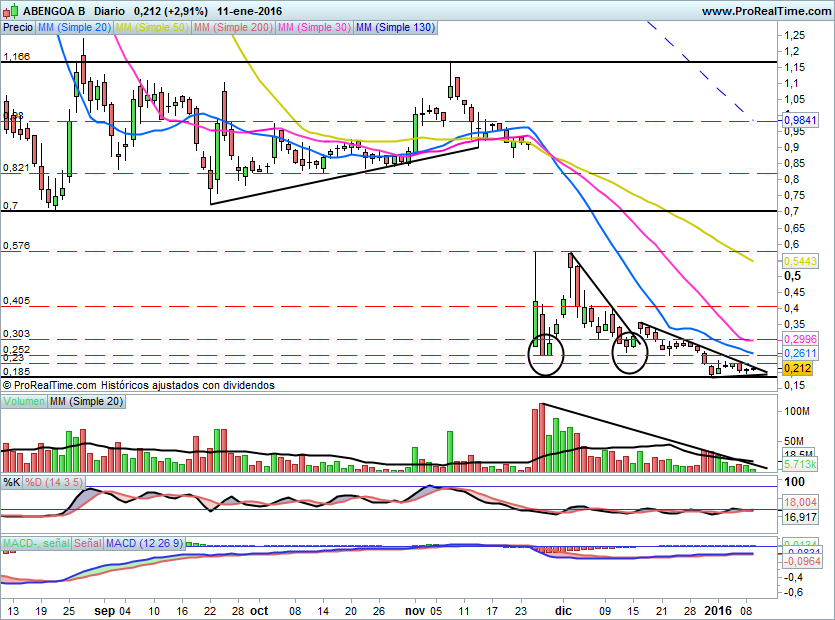835x620 pixels.
Task: Click the 0,9841 blue price axis tag
Action: tap(800, 120)
